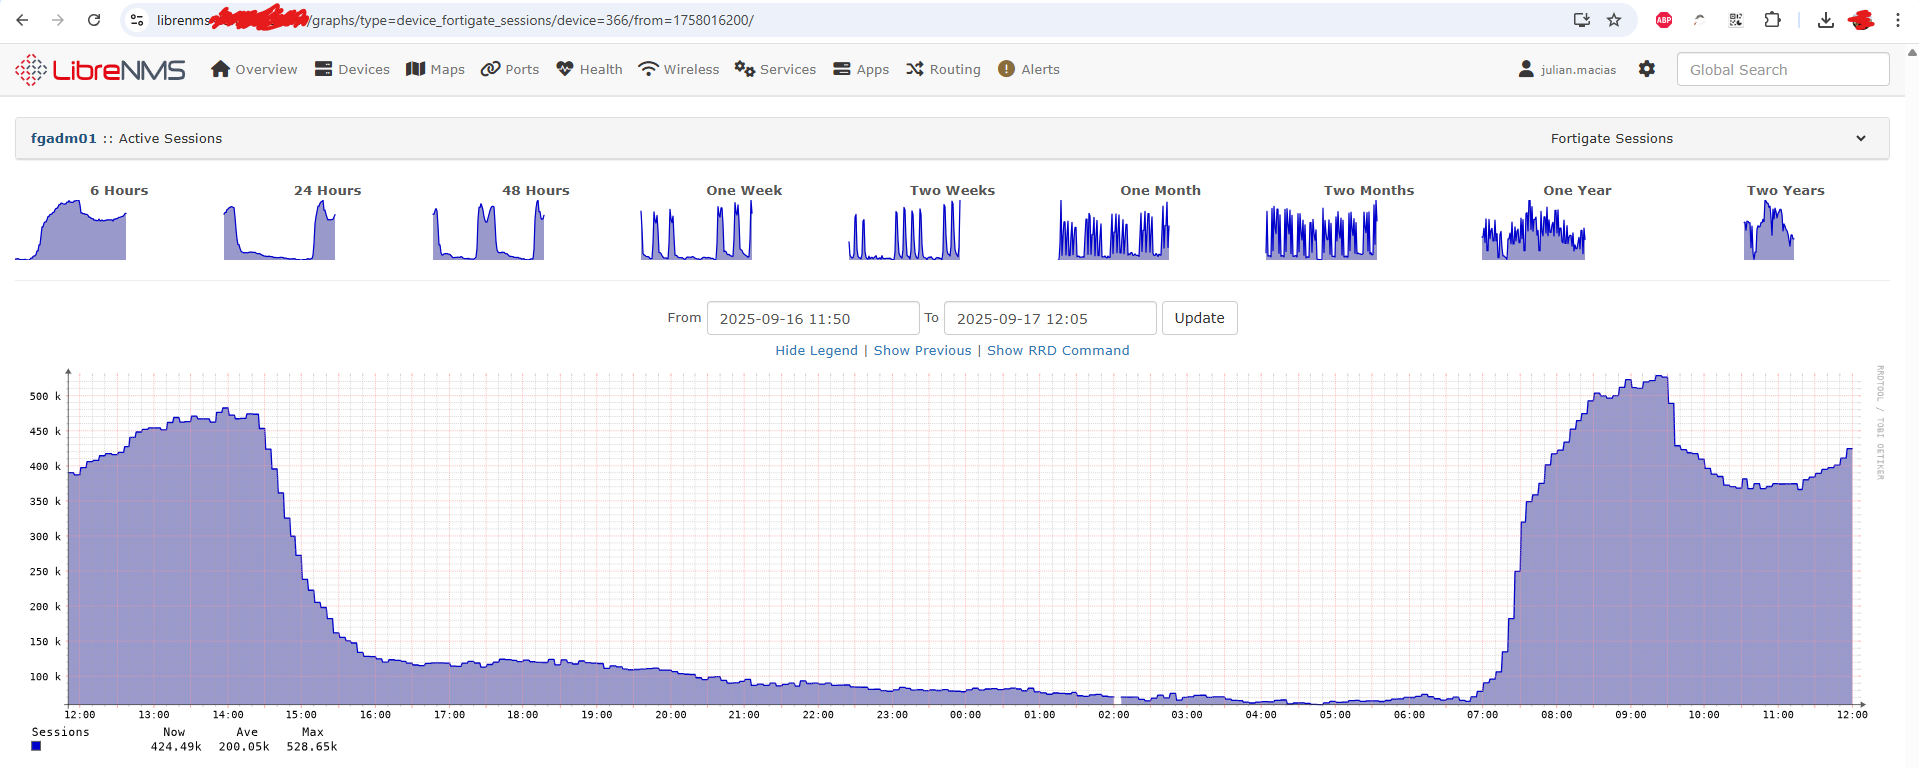This screenshot has width=1919, height=768.
Task: Click the browser downloads icon
Action: coord(1825,20)
